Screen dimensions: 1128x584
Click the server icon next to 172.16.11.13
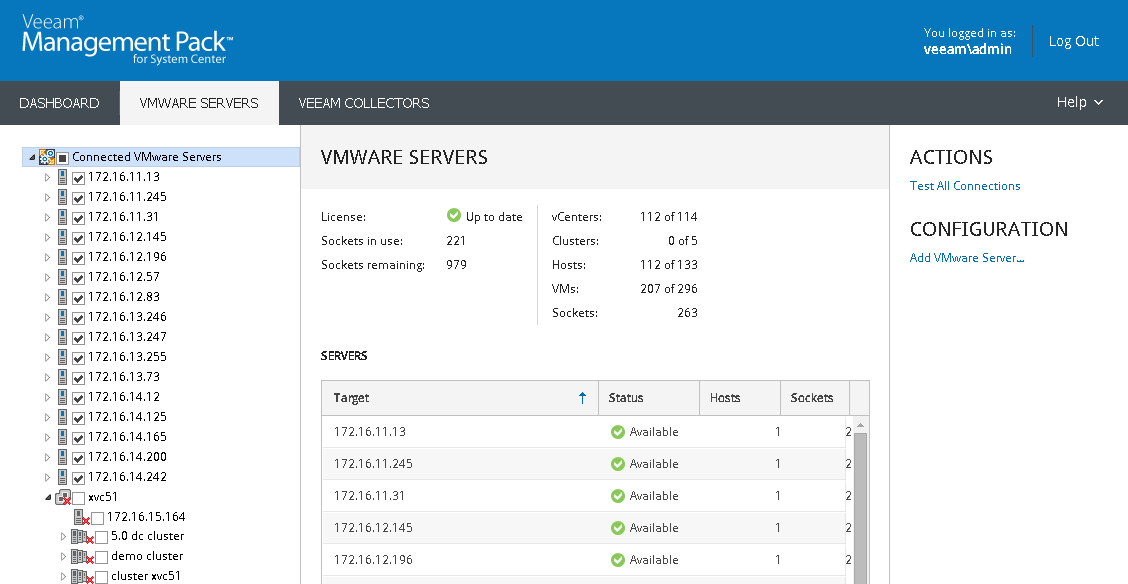[x=62, y=177]
